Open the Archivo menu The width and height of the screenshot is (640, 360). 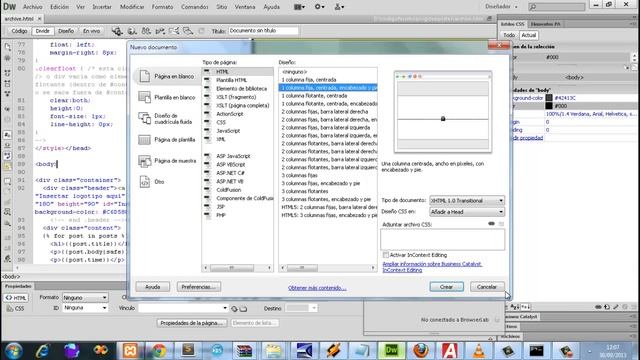[x=33, y=7]
